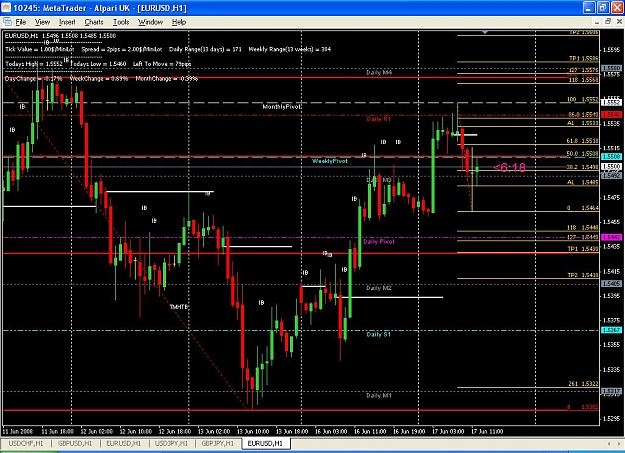Click the Daily Range(13 days) = 171 text

(x=205, y=49)
